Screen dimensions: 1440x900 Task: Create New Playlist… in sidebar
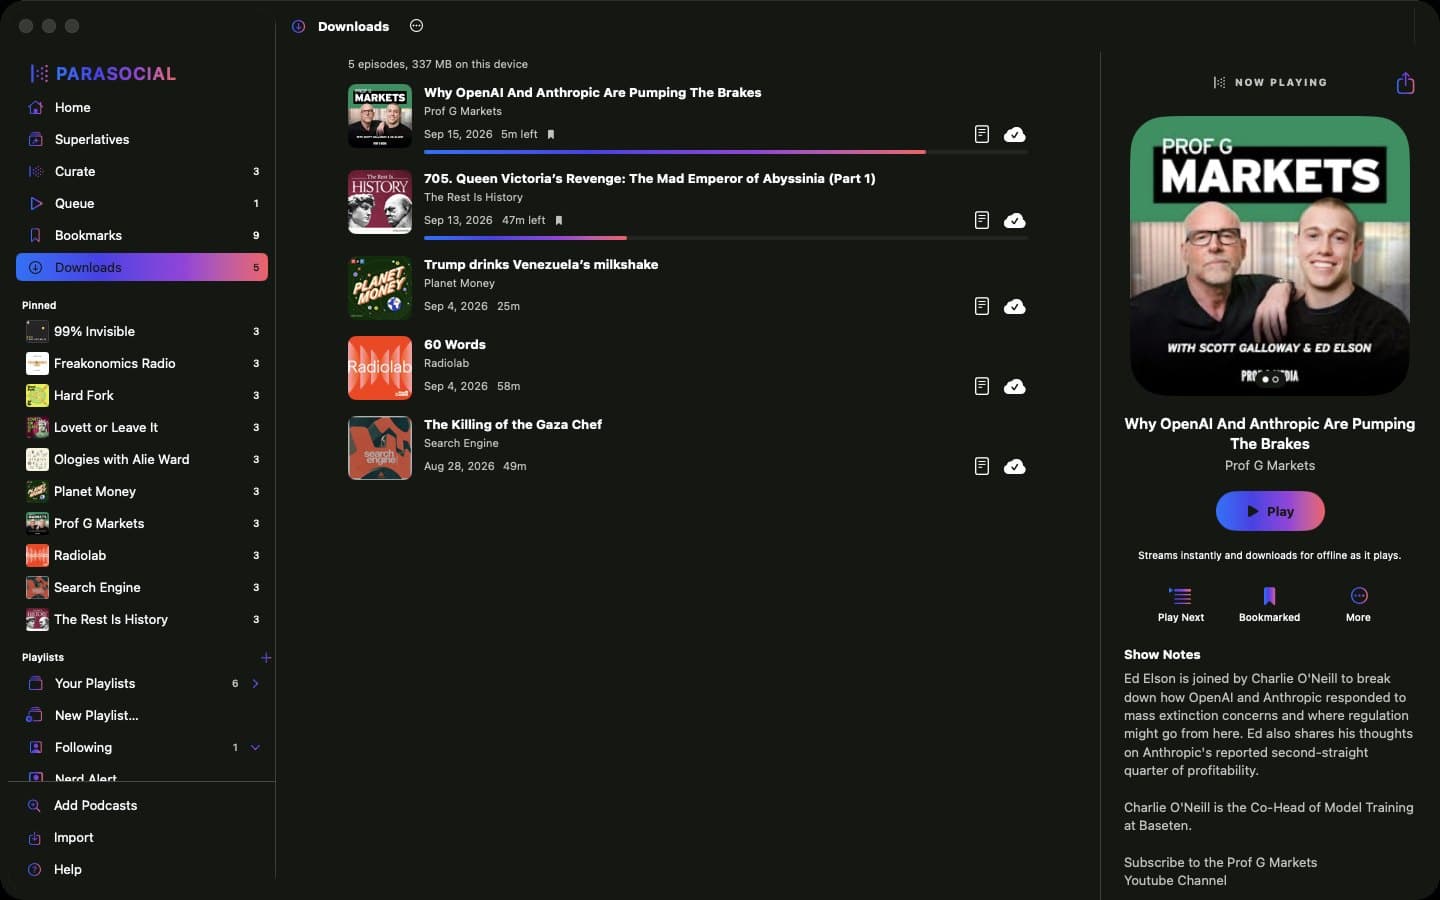[x=142, y=715]
